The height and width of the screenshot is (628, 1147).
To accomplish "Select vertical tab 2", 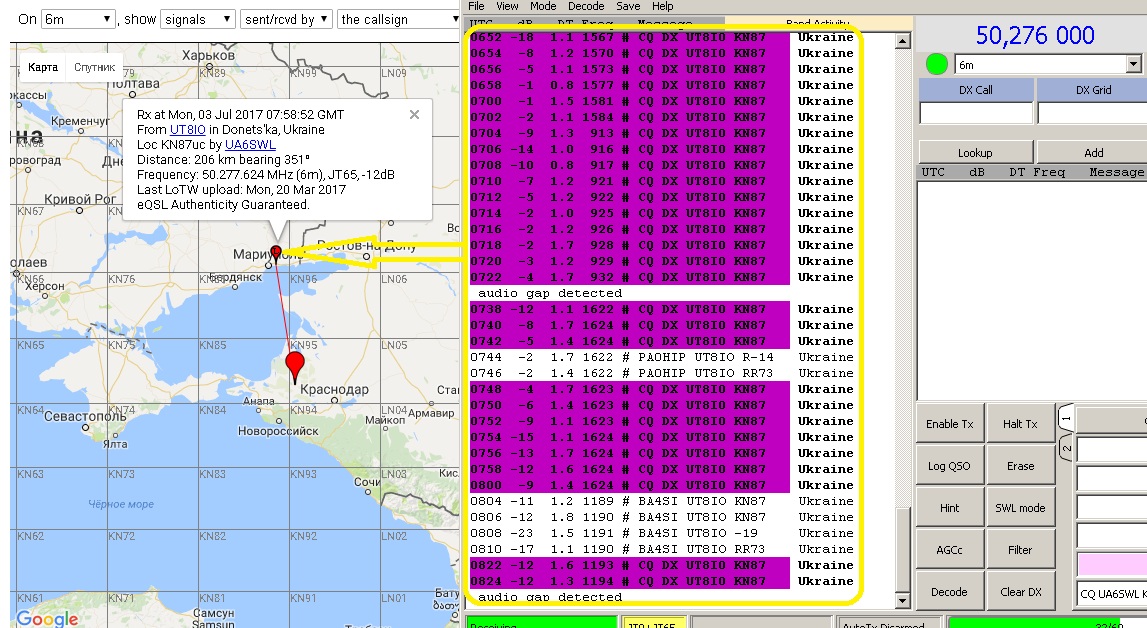I will click(x=1066, y=447).
